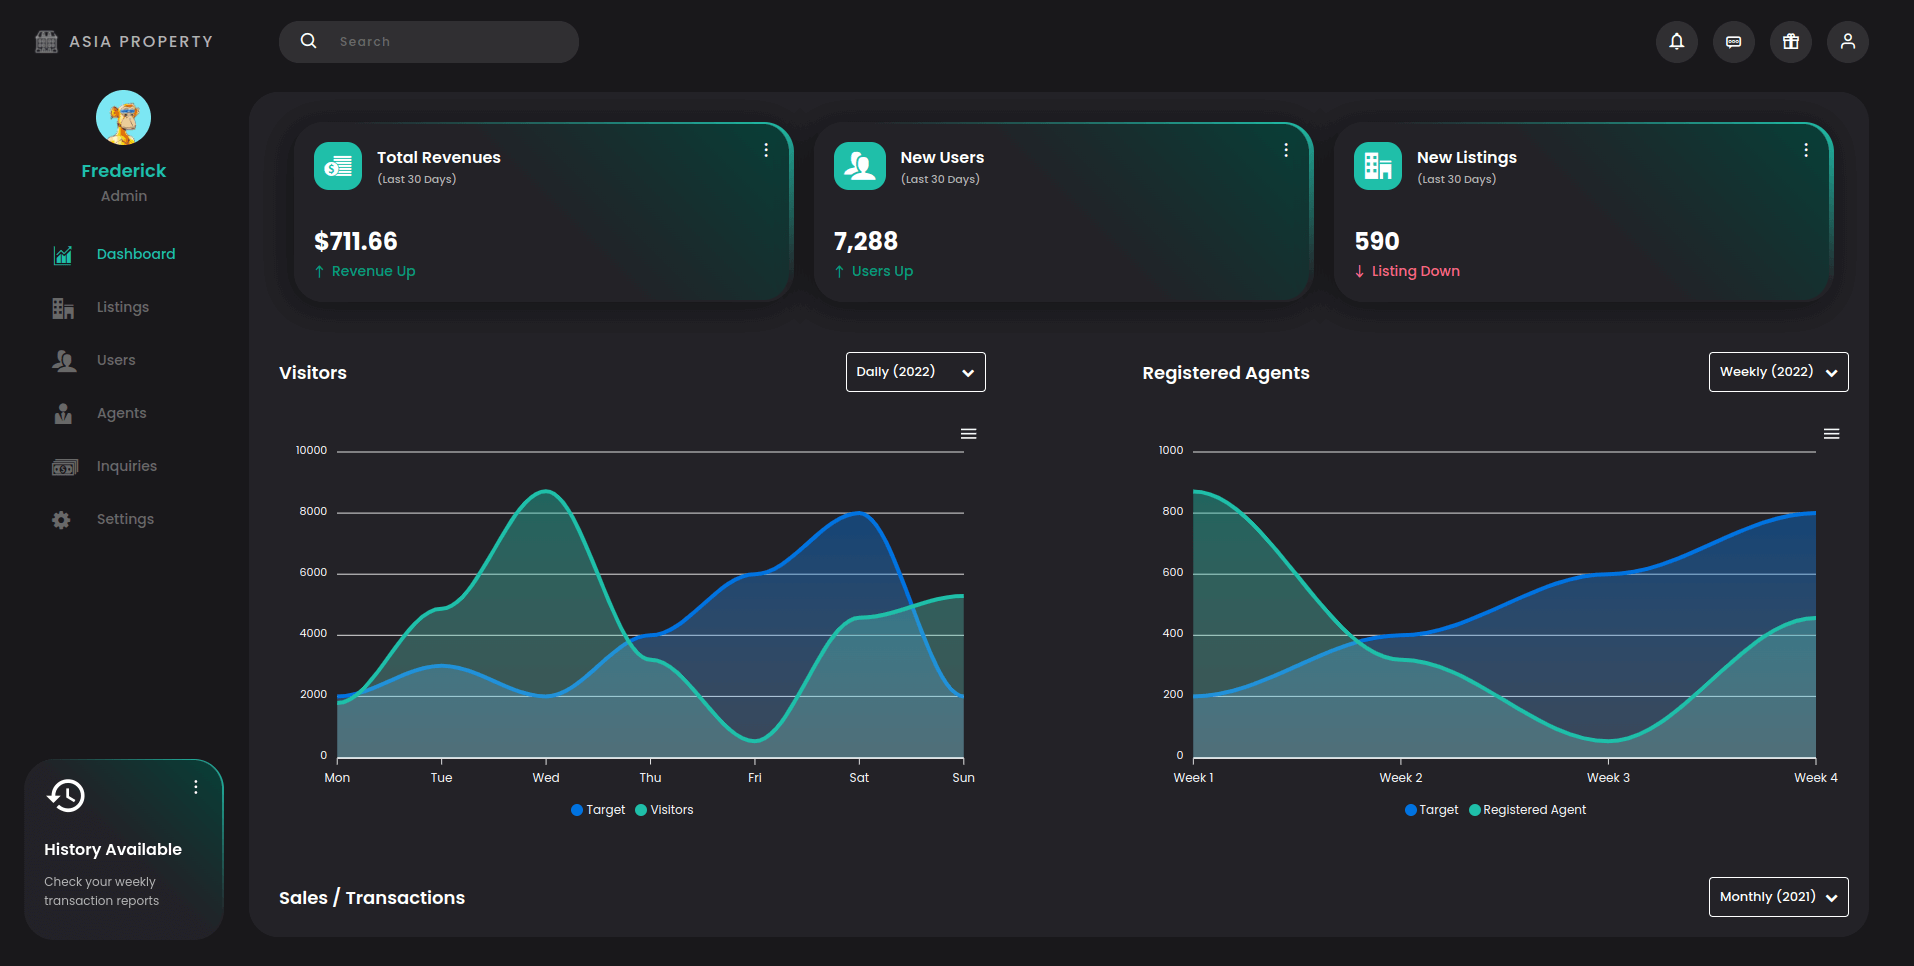Click the gift box icon

1790,42
